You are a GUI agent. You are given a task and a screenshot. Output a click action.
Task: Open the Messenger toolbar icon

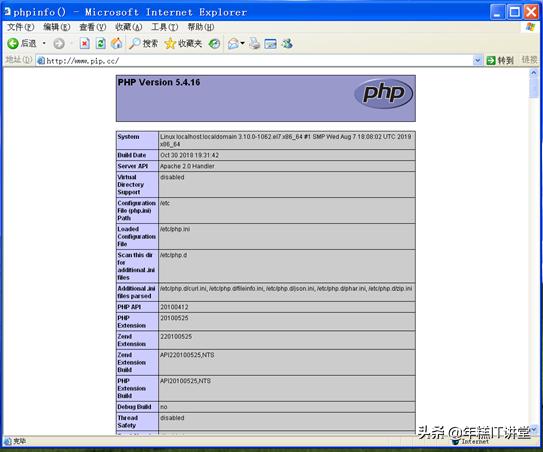pos(287,43)
